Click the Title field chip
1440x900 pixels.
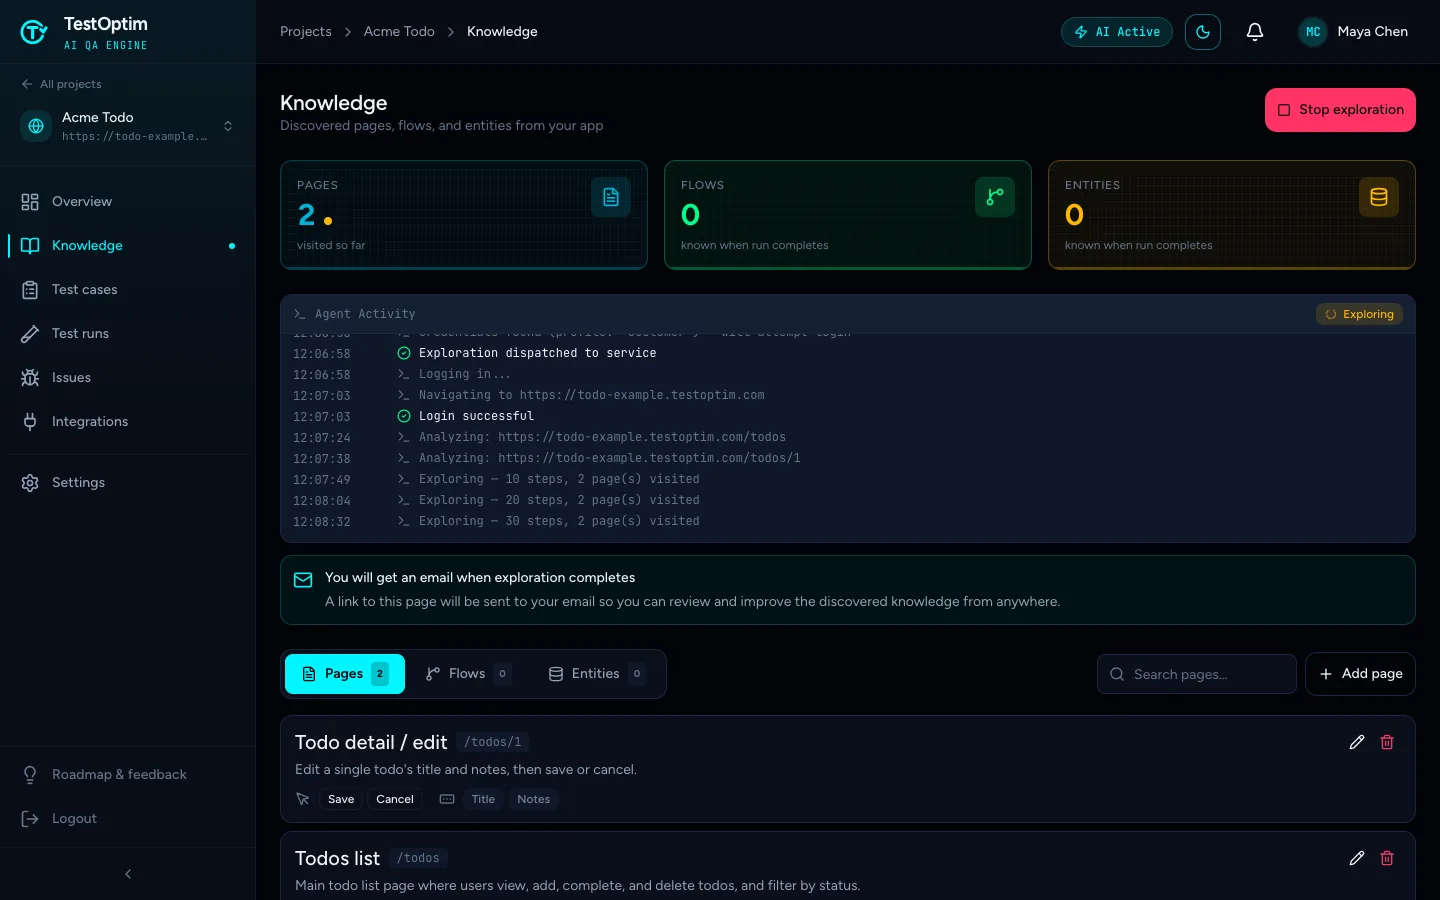click(x=483, y=799)
